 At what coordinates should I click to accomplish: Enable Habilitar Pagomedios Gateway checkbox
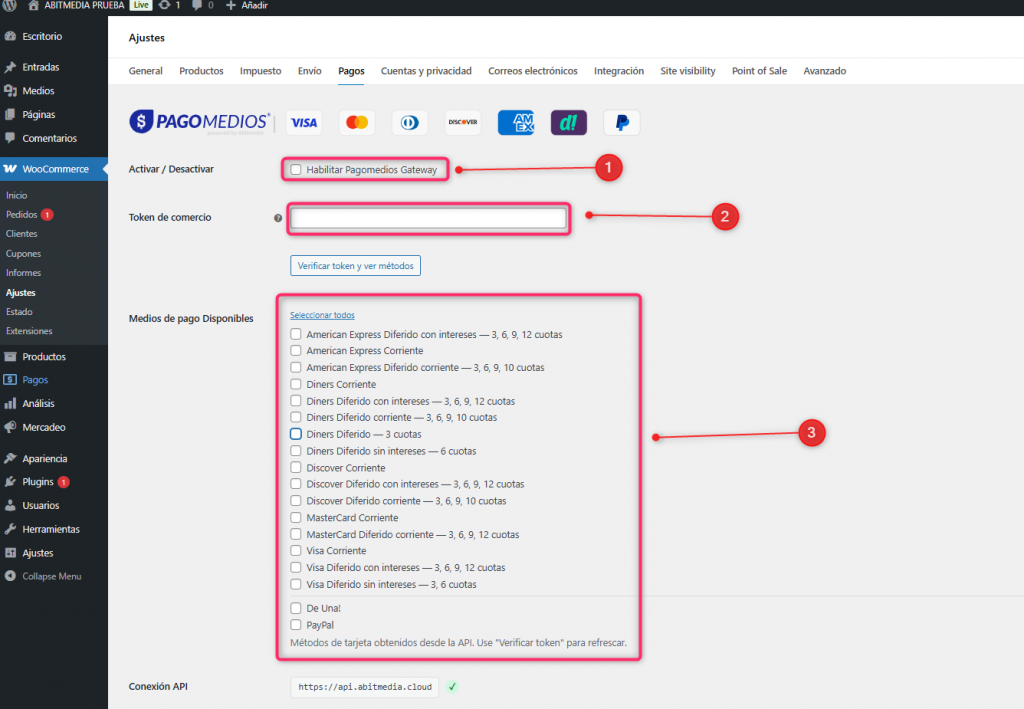(296, 170)
